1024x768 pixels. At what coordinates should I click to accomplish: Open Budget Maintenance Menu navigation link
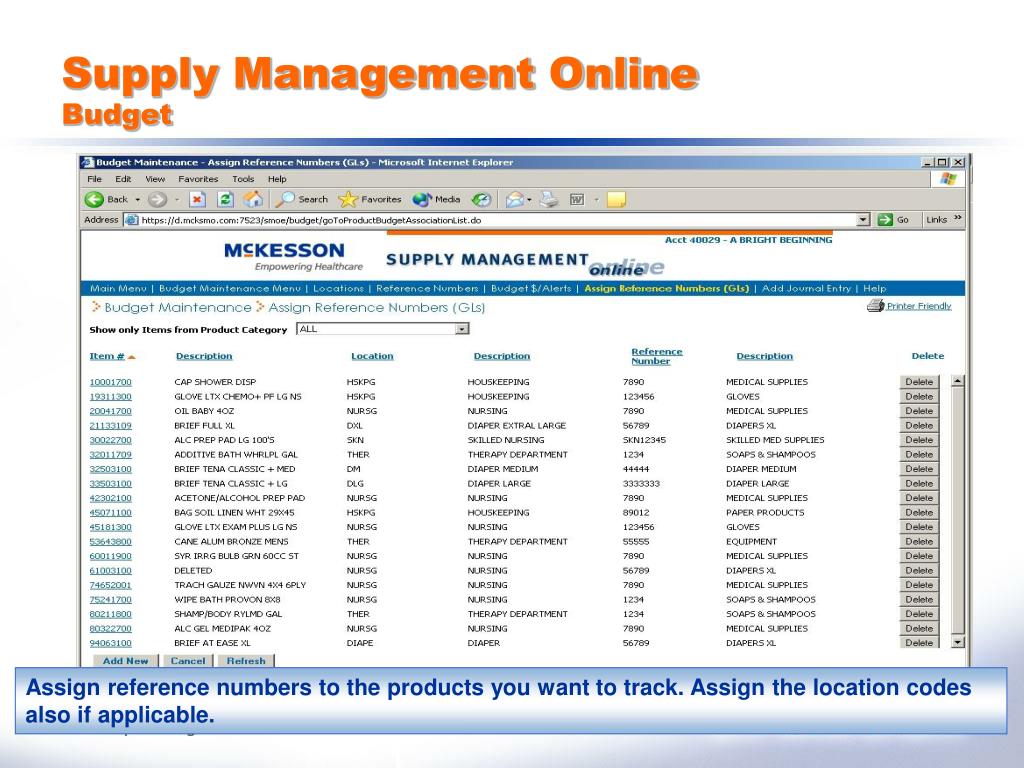(x=230, y=289)
